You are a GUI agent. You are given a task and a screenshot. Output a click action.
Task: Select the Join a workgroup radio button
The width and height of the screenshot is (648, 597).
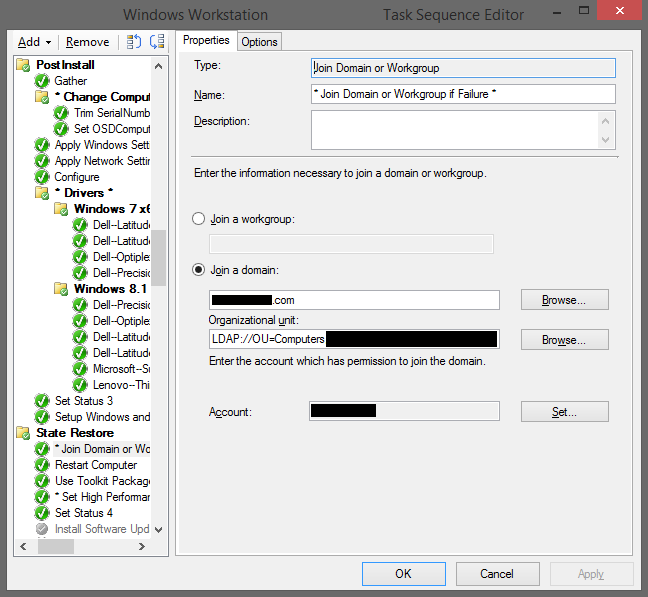click(x=198, y=219)
